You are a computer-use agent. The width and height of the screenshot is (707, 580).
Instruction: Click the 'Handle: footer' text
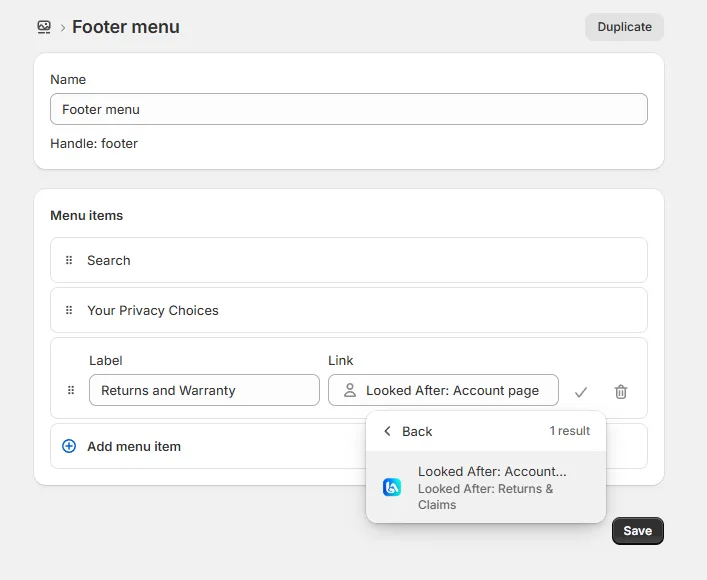point(94,143)
